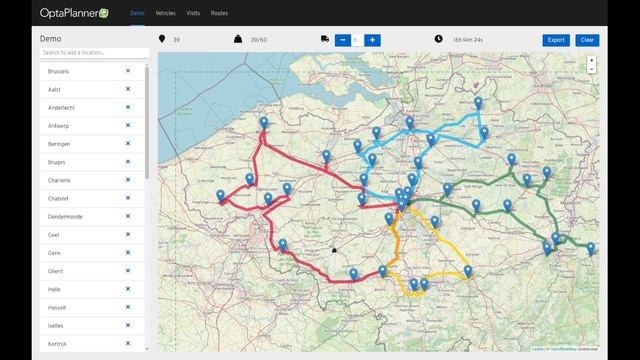Screen dimensions: 640x360
Task: Click the clock travel time icon
Action: pos(438,39)
